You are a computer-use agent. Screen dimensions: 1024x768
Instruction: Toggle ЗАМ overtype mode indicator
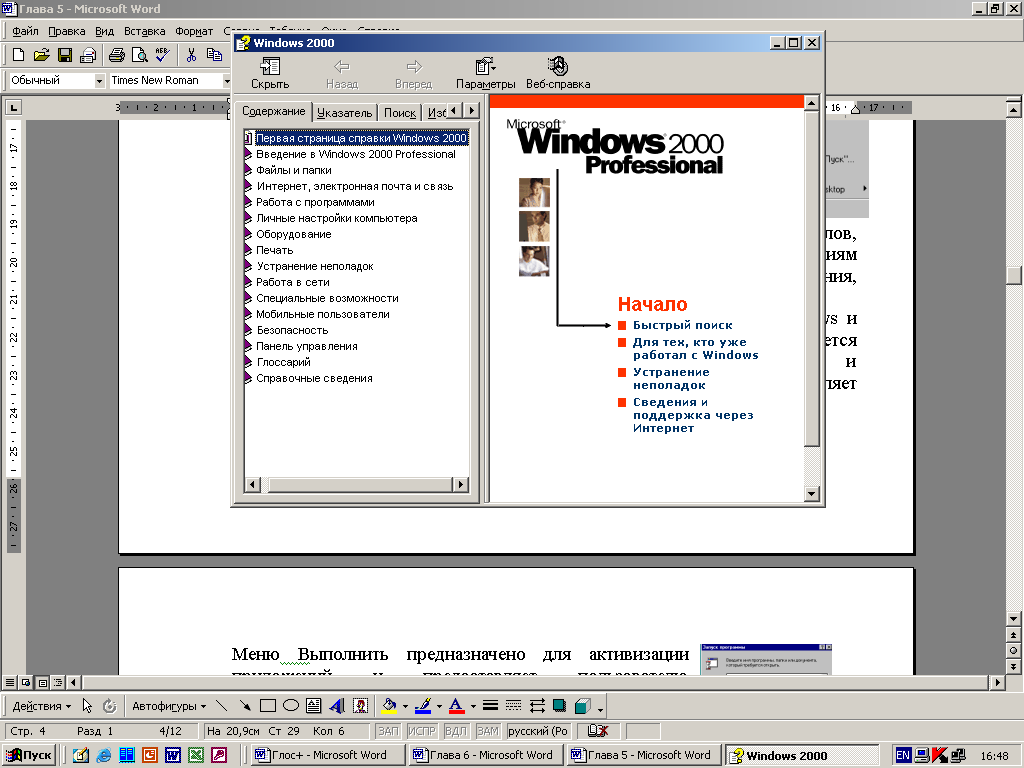point(488,731)
